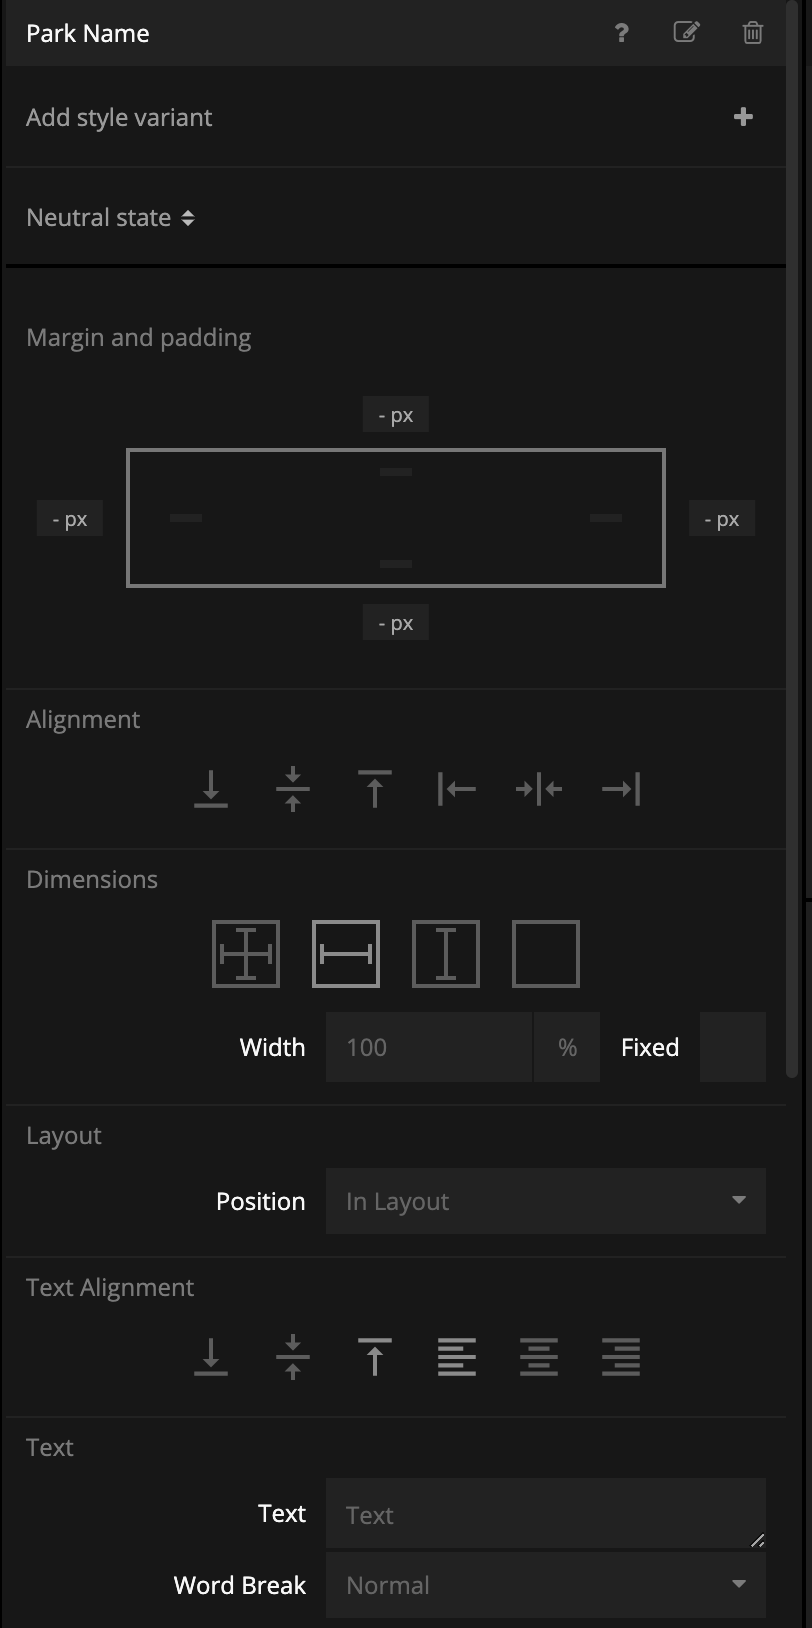Delete Park Name with trash icon
The height and width of the screenshot is (1628, 812).
coord(753,33)
